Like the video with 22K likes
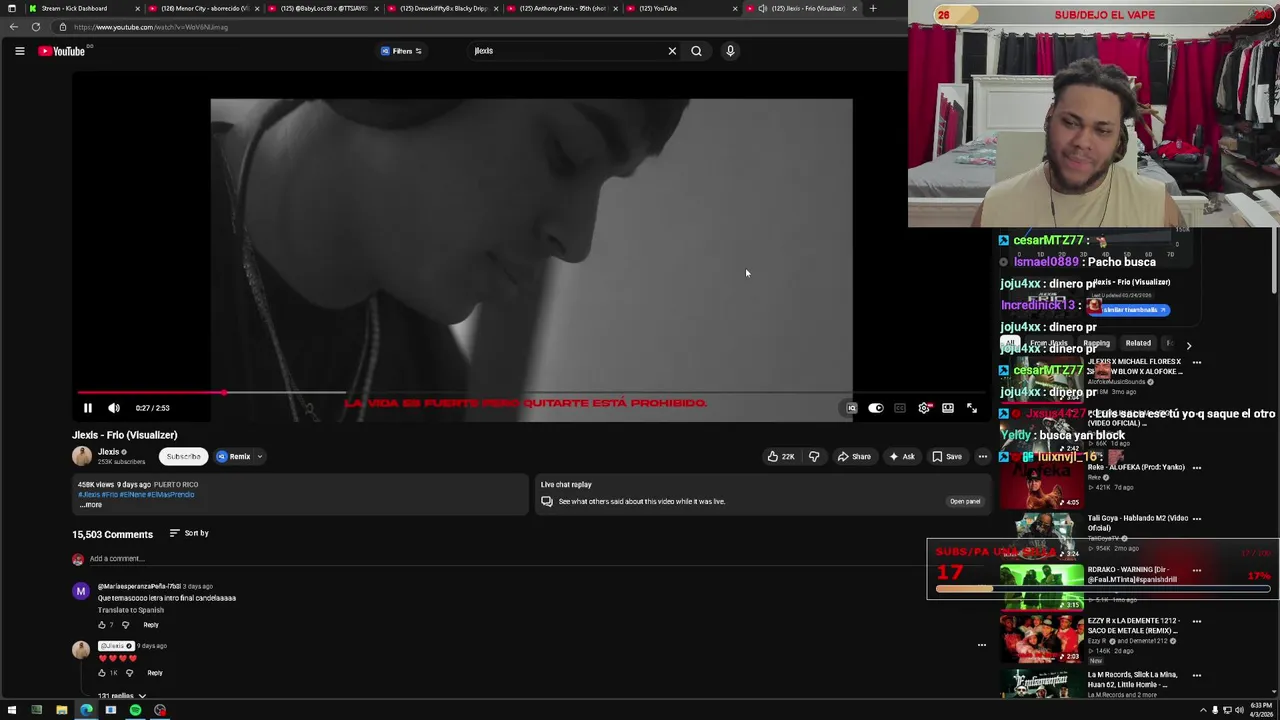The width and height of the screenshot is (1280, 720). tap(781, 456)
